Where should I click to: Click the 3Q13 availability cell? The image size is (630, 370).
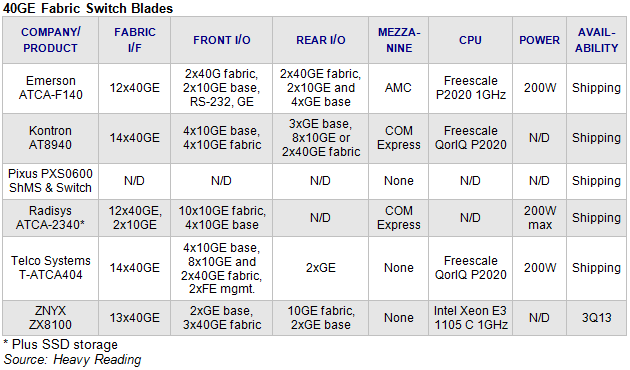tap(596, 318)
